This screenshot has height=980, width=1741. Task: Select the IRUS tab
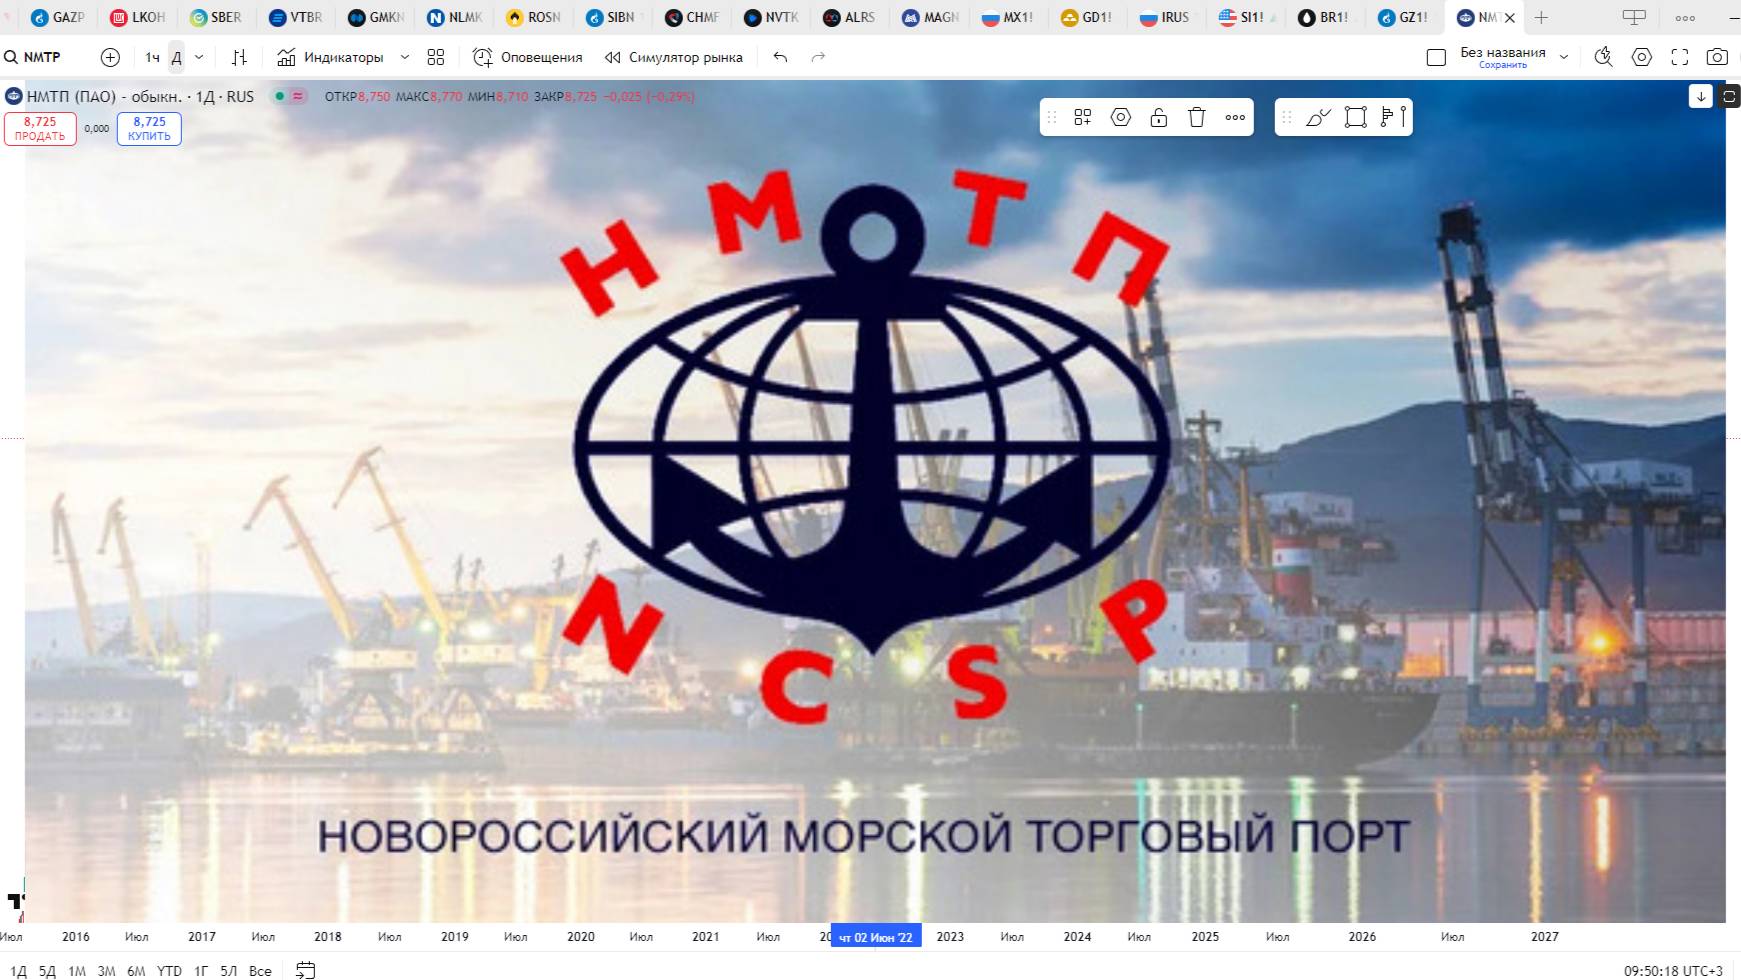point(1165,17)
